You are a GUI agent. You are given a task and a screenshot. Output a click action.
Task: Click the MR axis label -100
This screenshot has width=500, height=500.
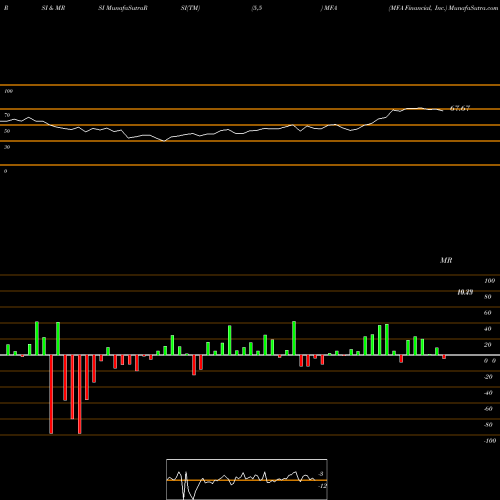490,441
